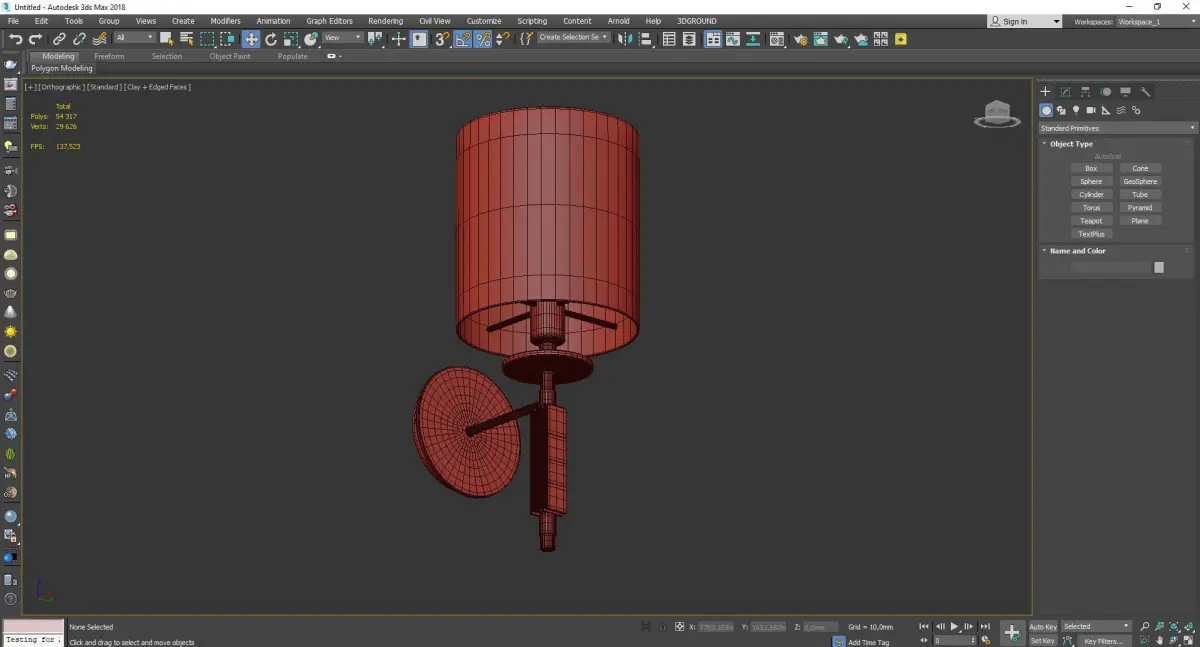Toggle Auto Key animation mode

tap(1043, 627)
